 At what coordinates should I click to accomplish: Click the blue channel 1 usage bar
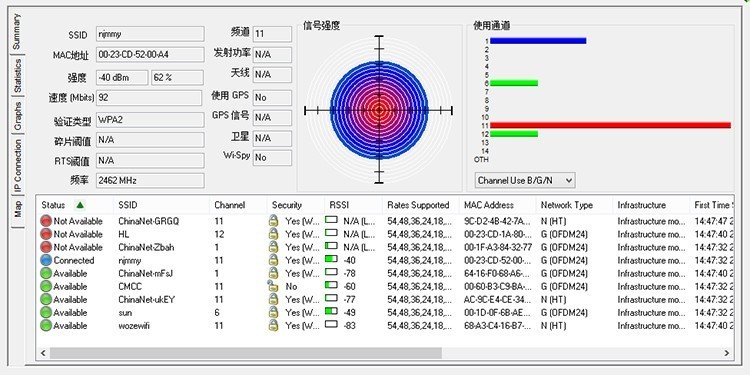pos(538,41)
